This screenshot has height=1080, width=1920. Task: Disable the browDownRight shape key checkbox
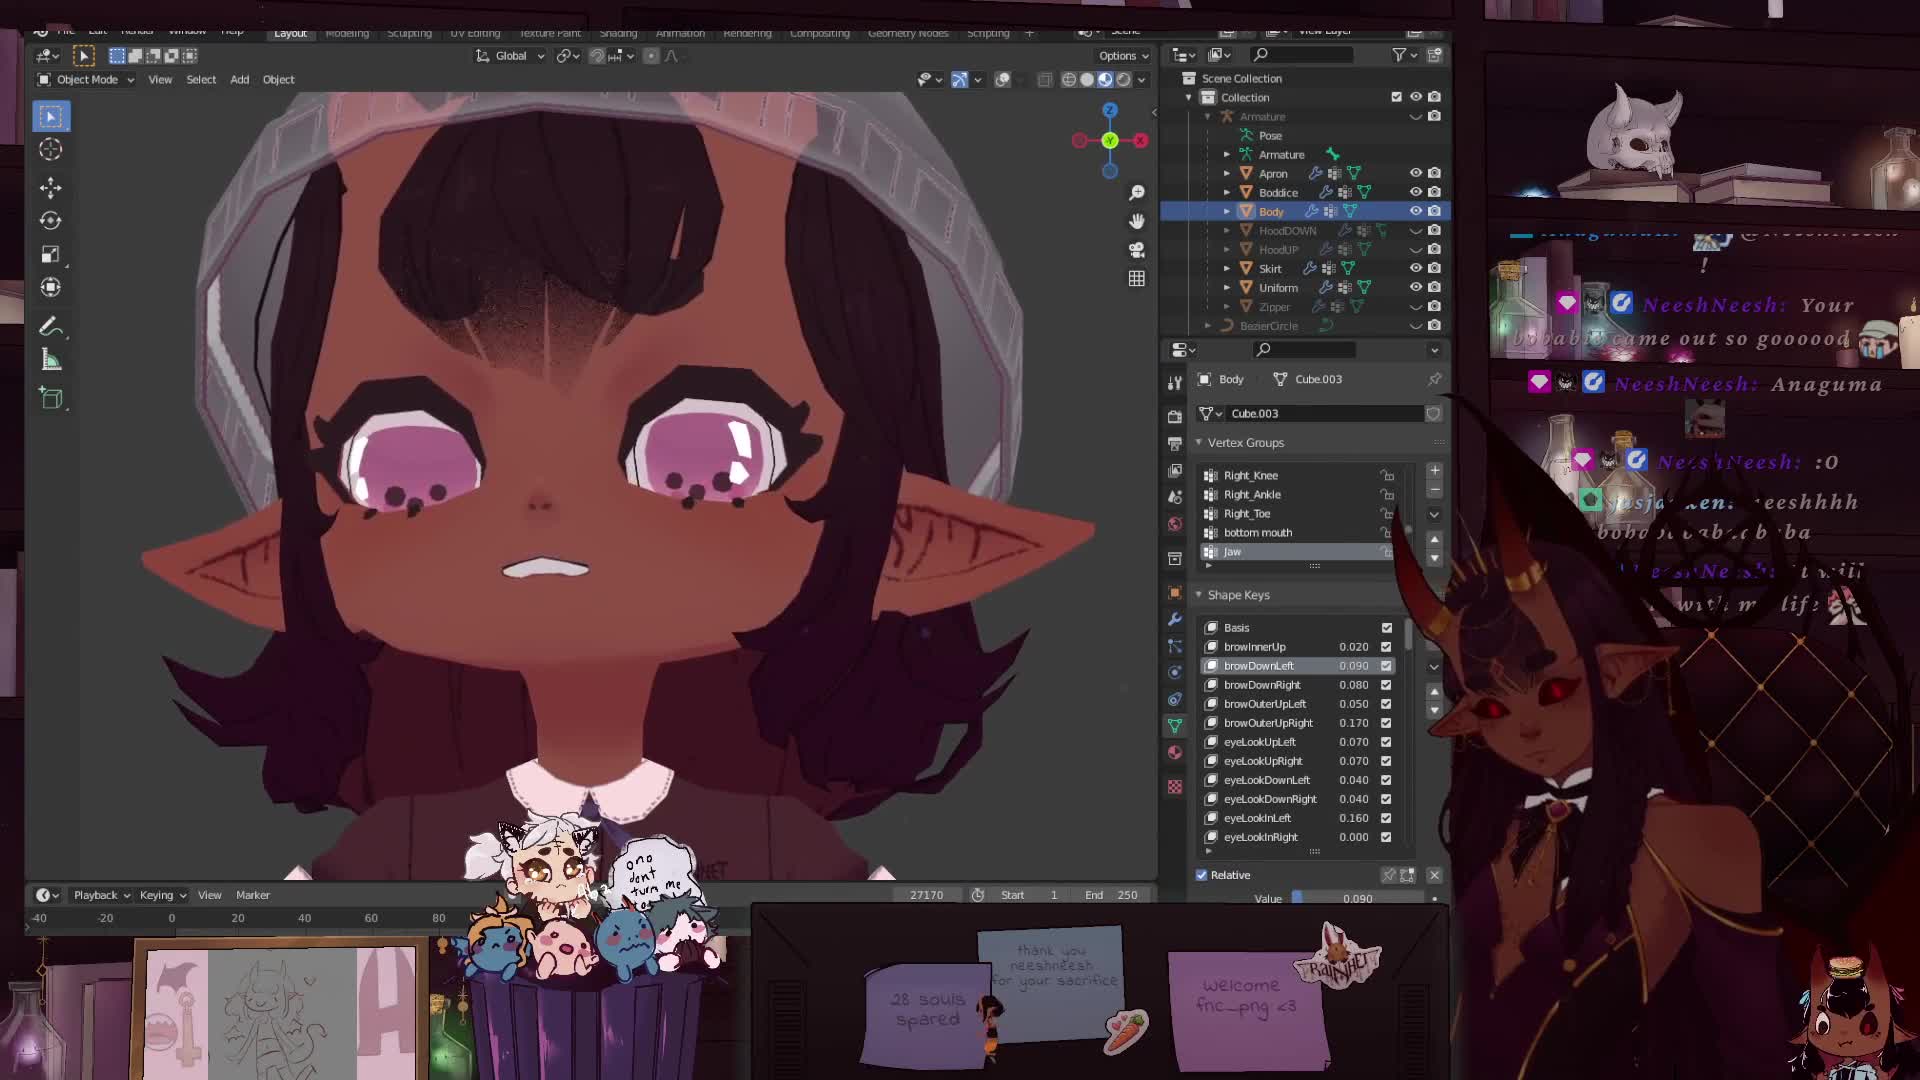(1386, 685)
